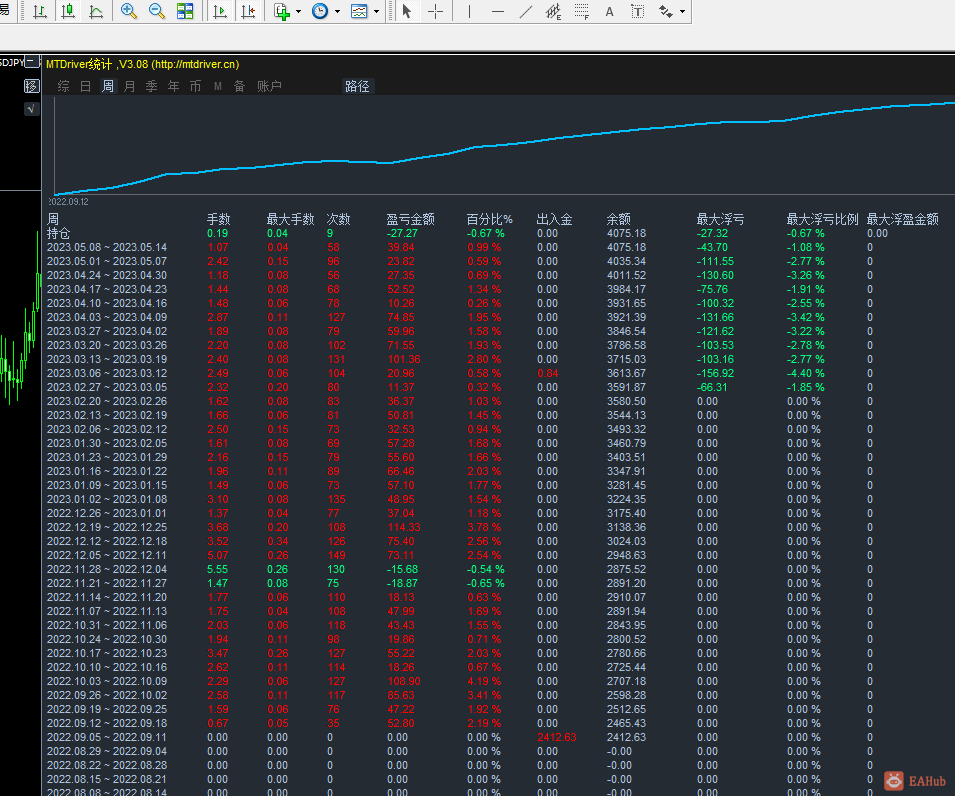This screenshot has height=796, width=955.
Task: Click the zoom out magnifier
Action: [157, 12]
